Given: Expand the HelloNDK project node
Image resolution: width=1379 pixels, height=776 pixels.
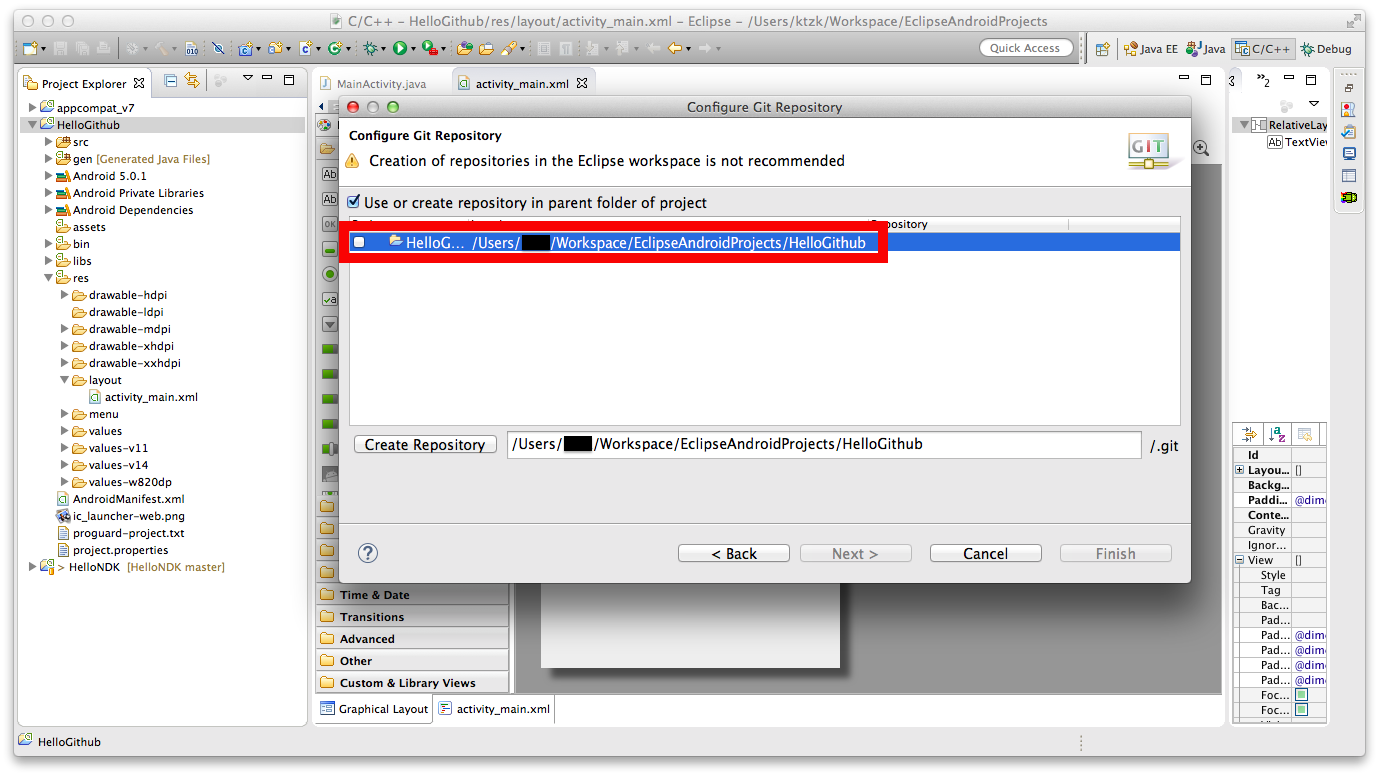Looking at the screenshot, I should tap(32, 567).
